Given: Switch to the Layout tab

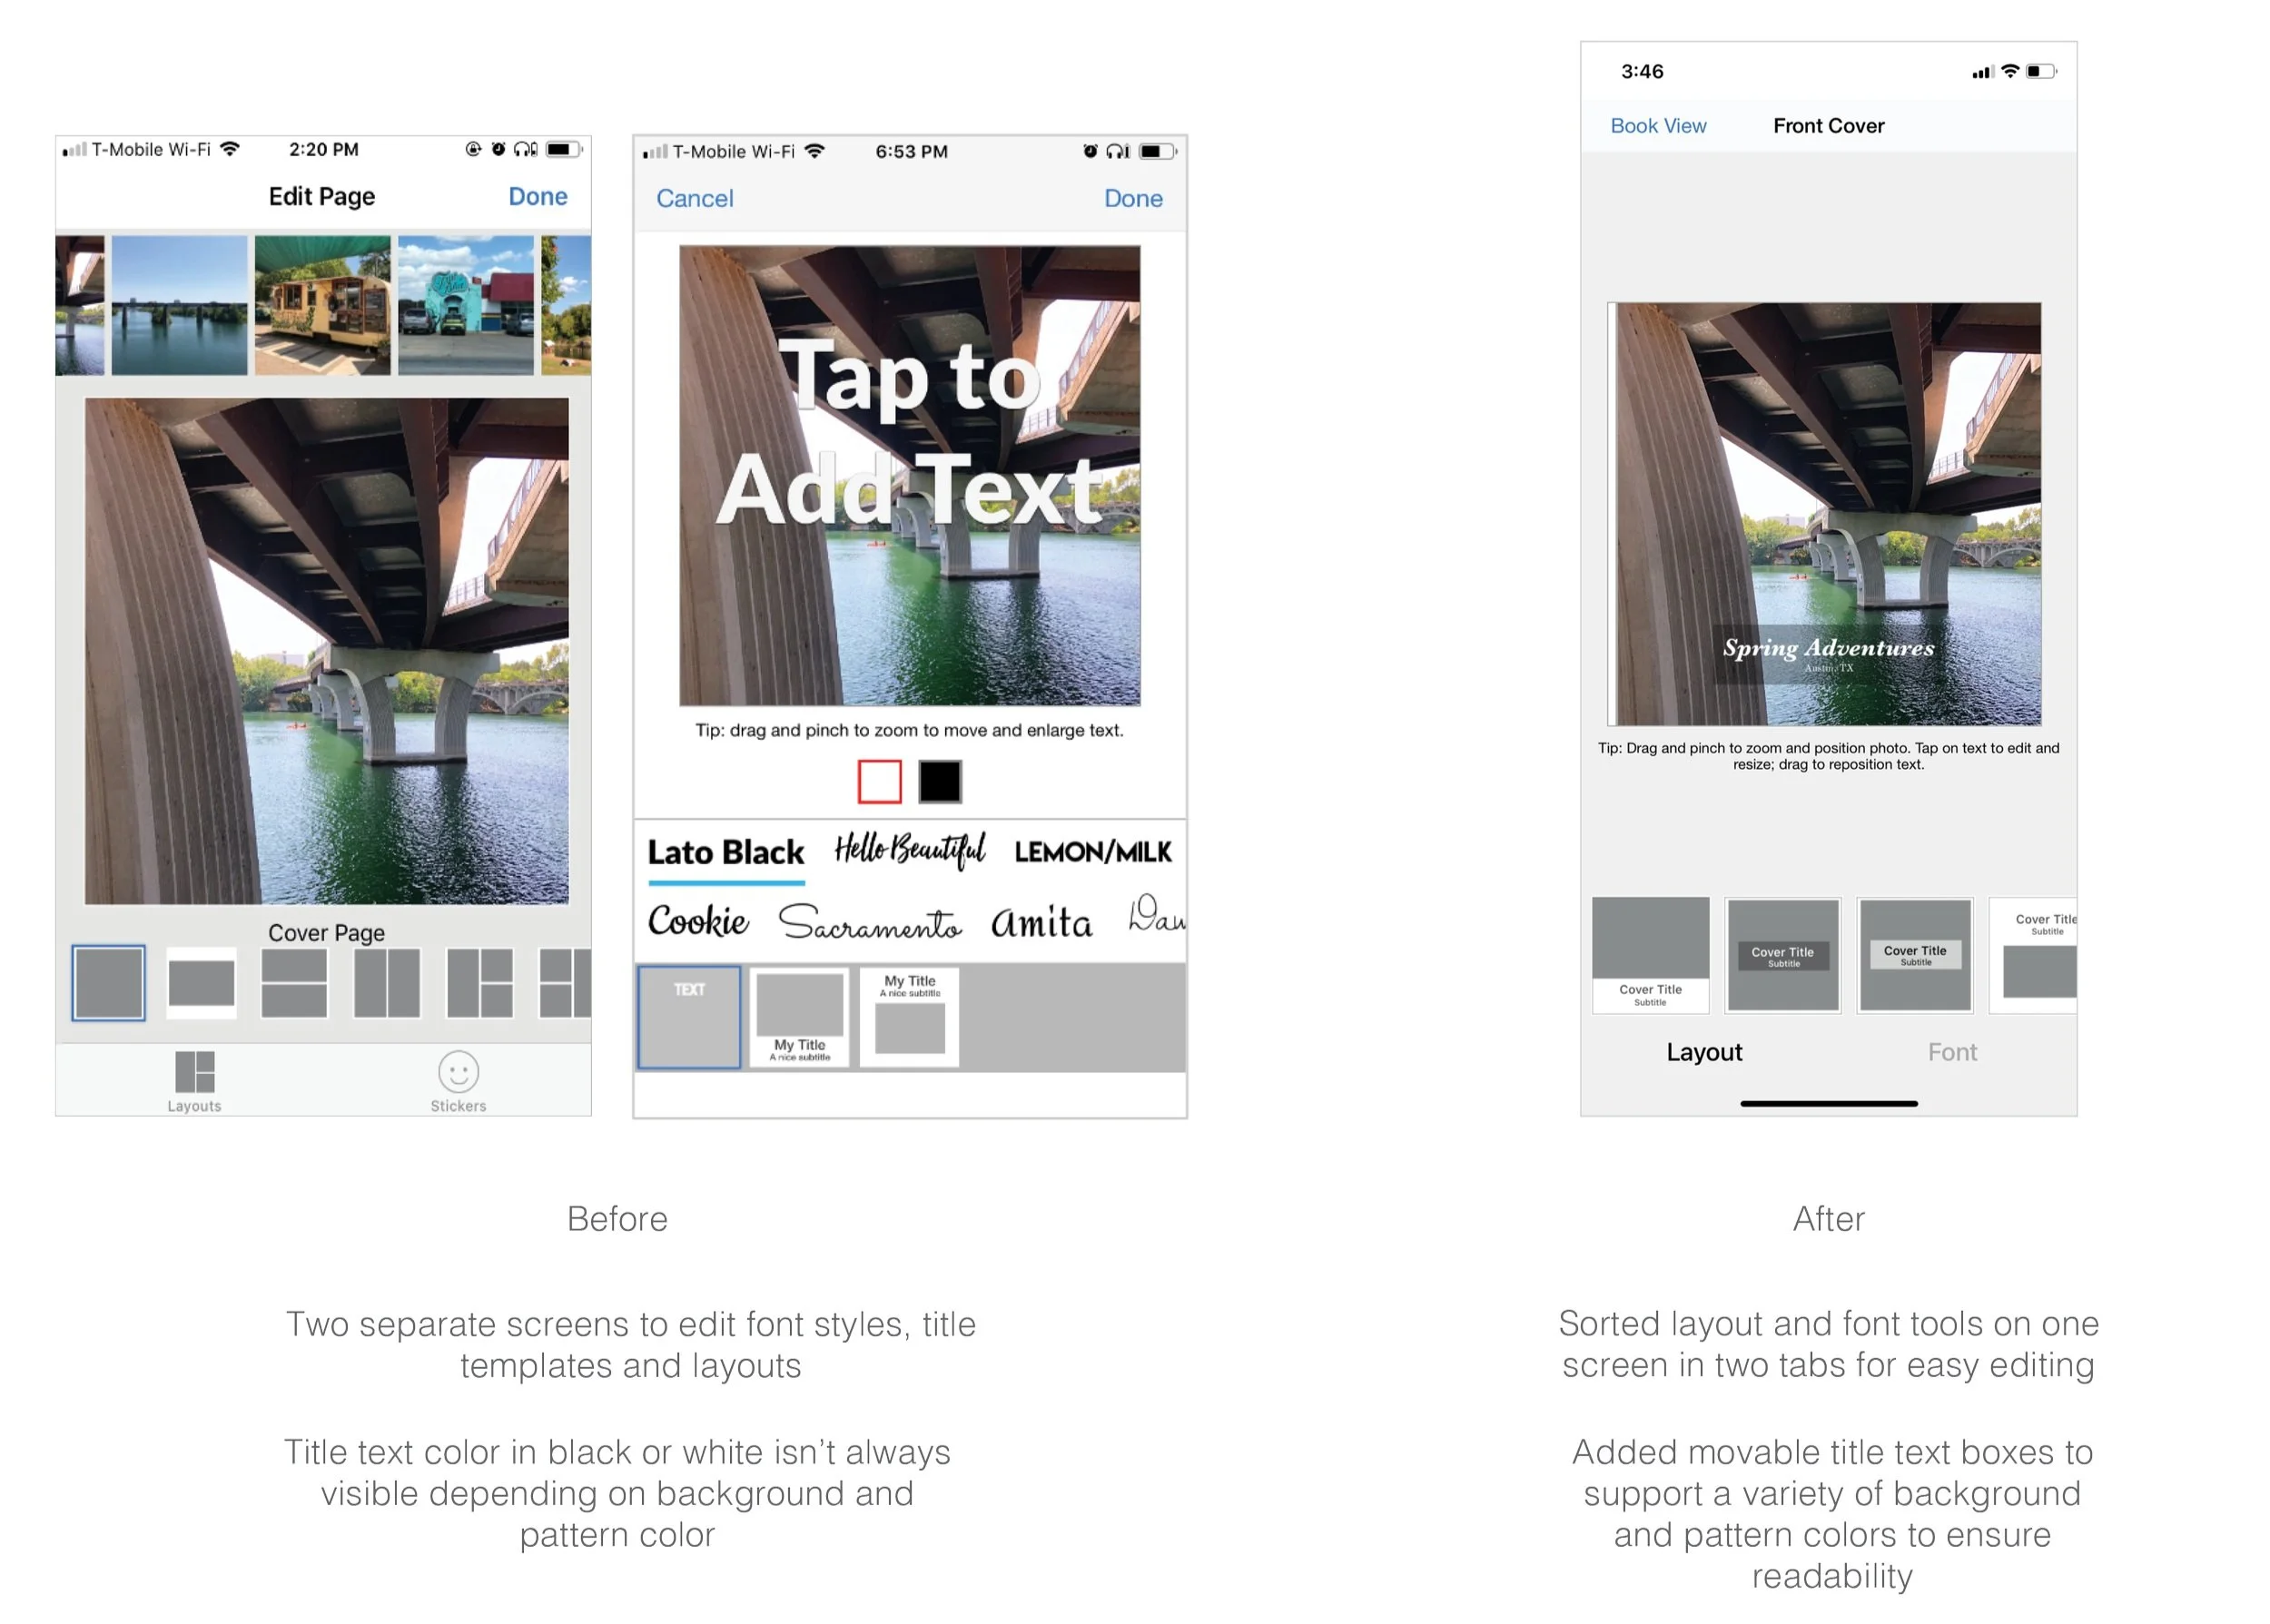Looking at the screenshot, I should [1703, 1052].
